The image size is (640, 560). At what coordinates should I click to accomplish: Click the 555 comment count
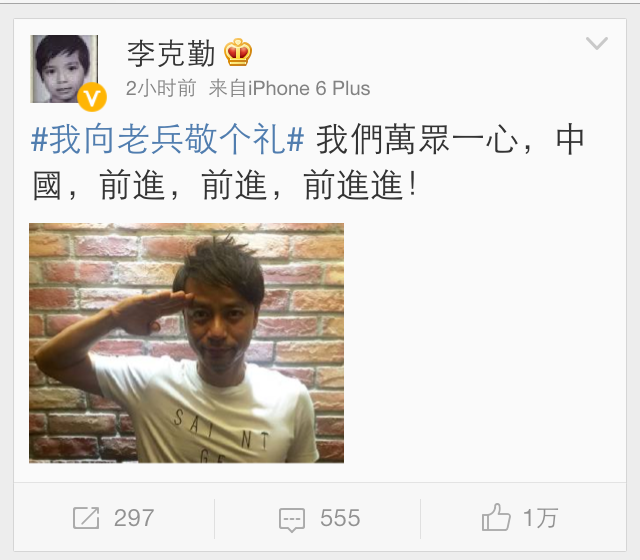click(340, 518)
